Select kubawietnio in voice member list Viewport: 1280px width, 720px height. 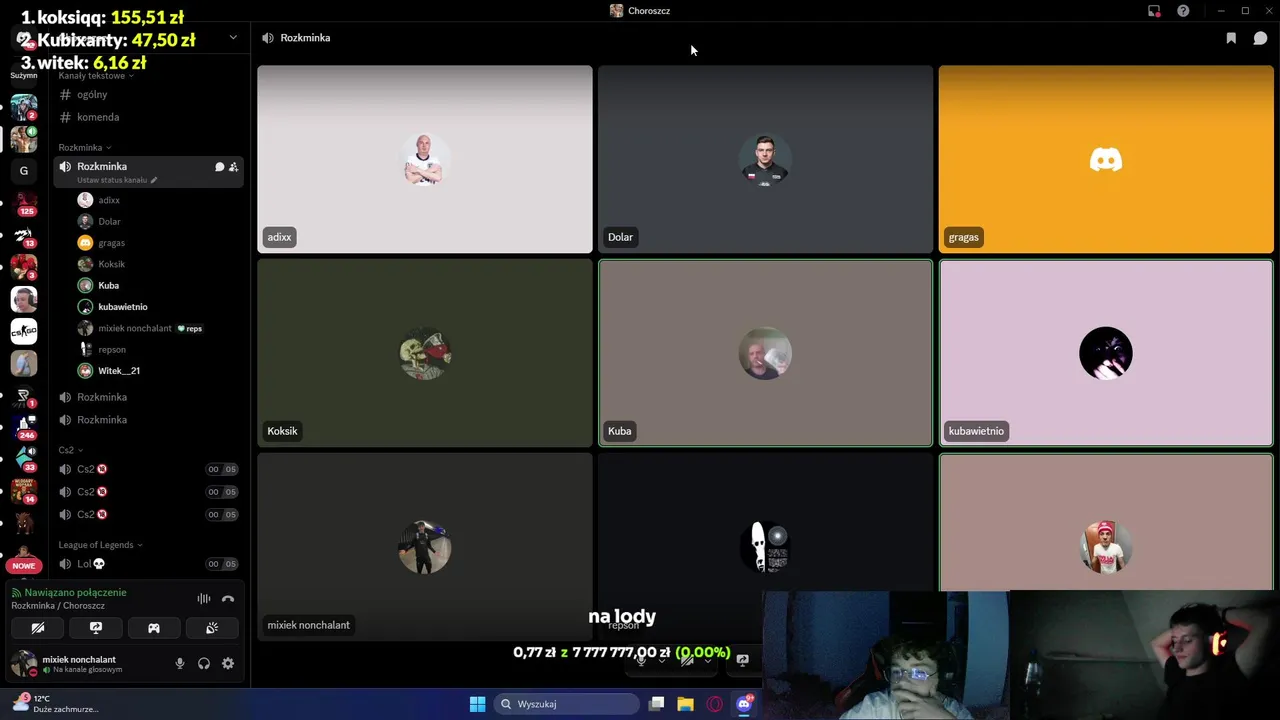158,307
